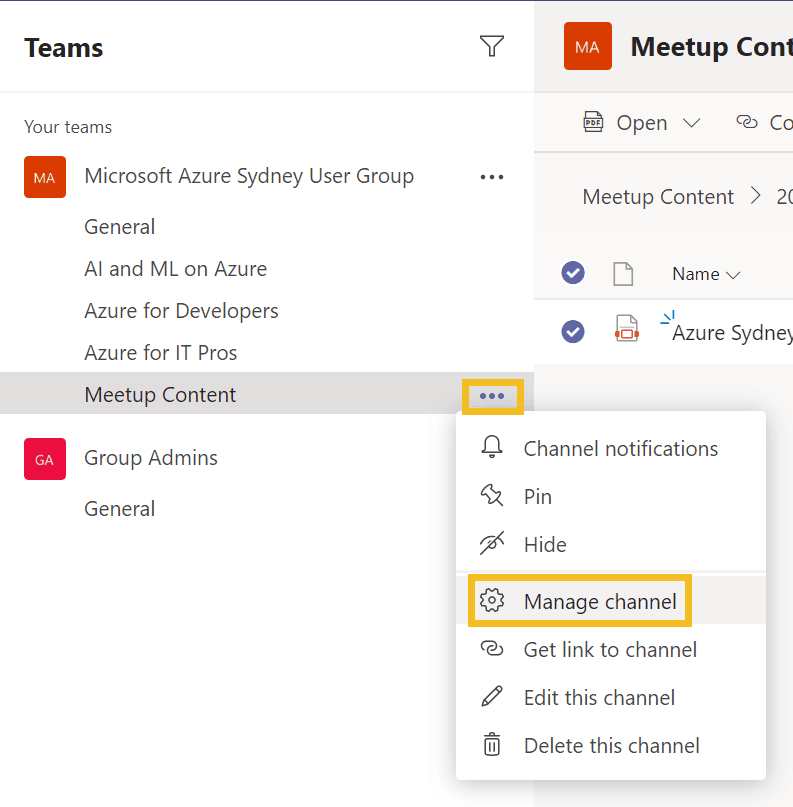The image size is (793, 807).
Task: Click the Teams heading
Action: coord(64,48)
